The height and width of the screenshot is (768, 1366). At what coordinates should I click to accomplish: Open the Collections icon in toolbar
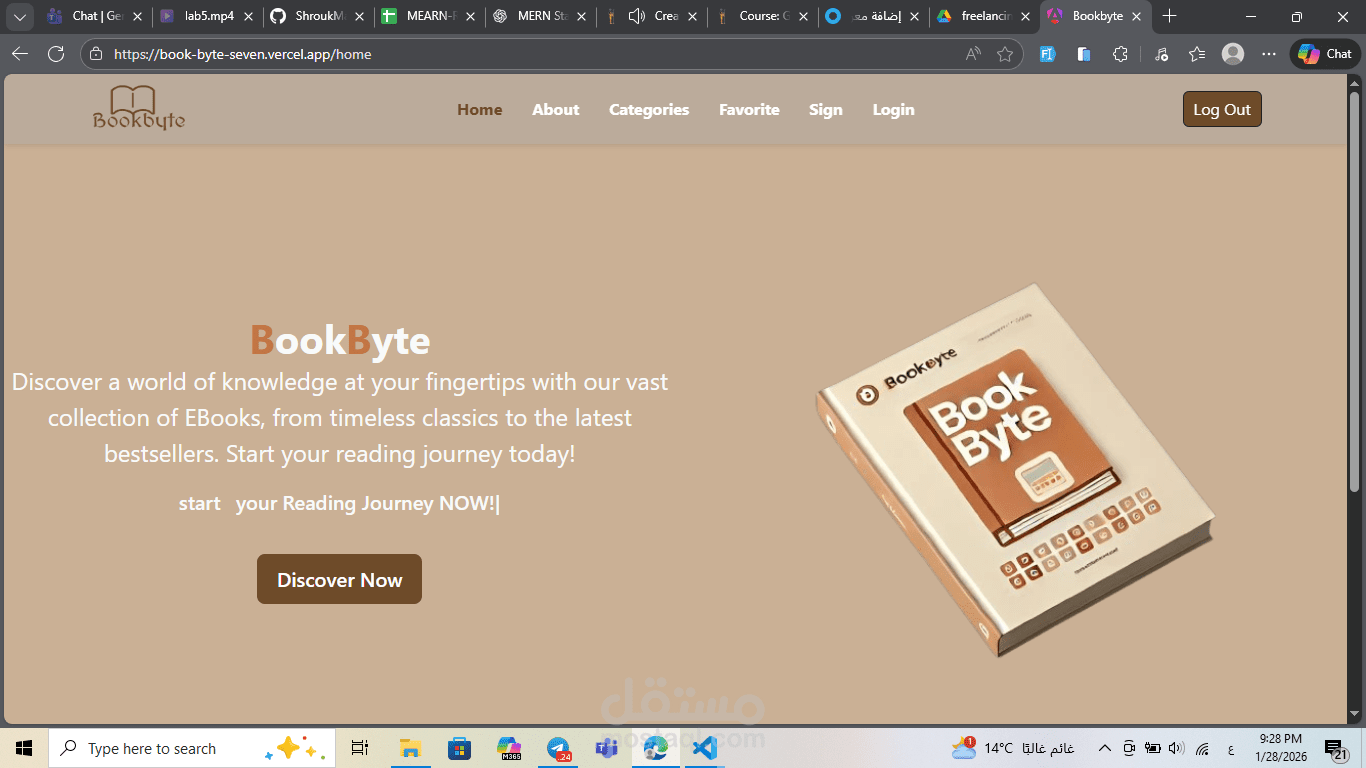[x=1084, y=54]
